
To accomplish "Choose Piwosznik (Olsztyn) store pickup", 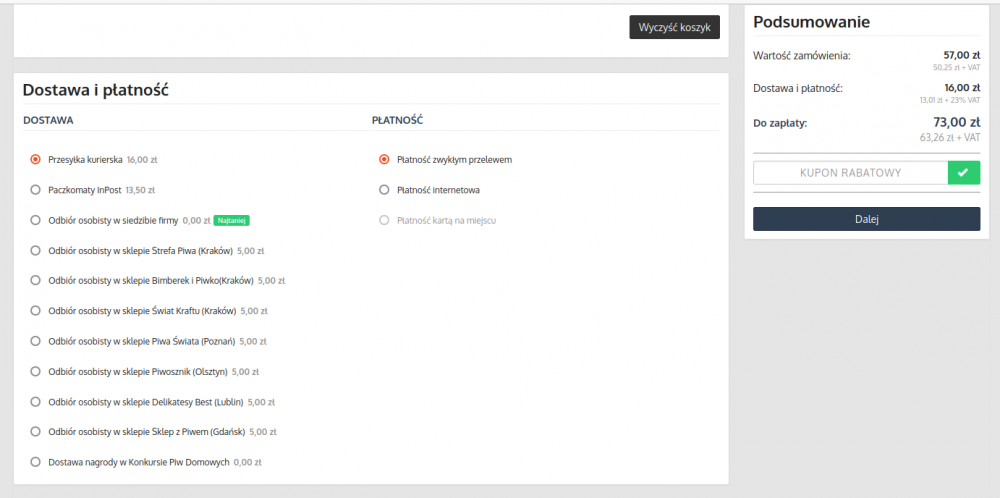I will 36,371.
